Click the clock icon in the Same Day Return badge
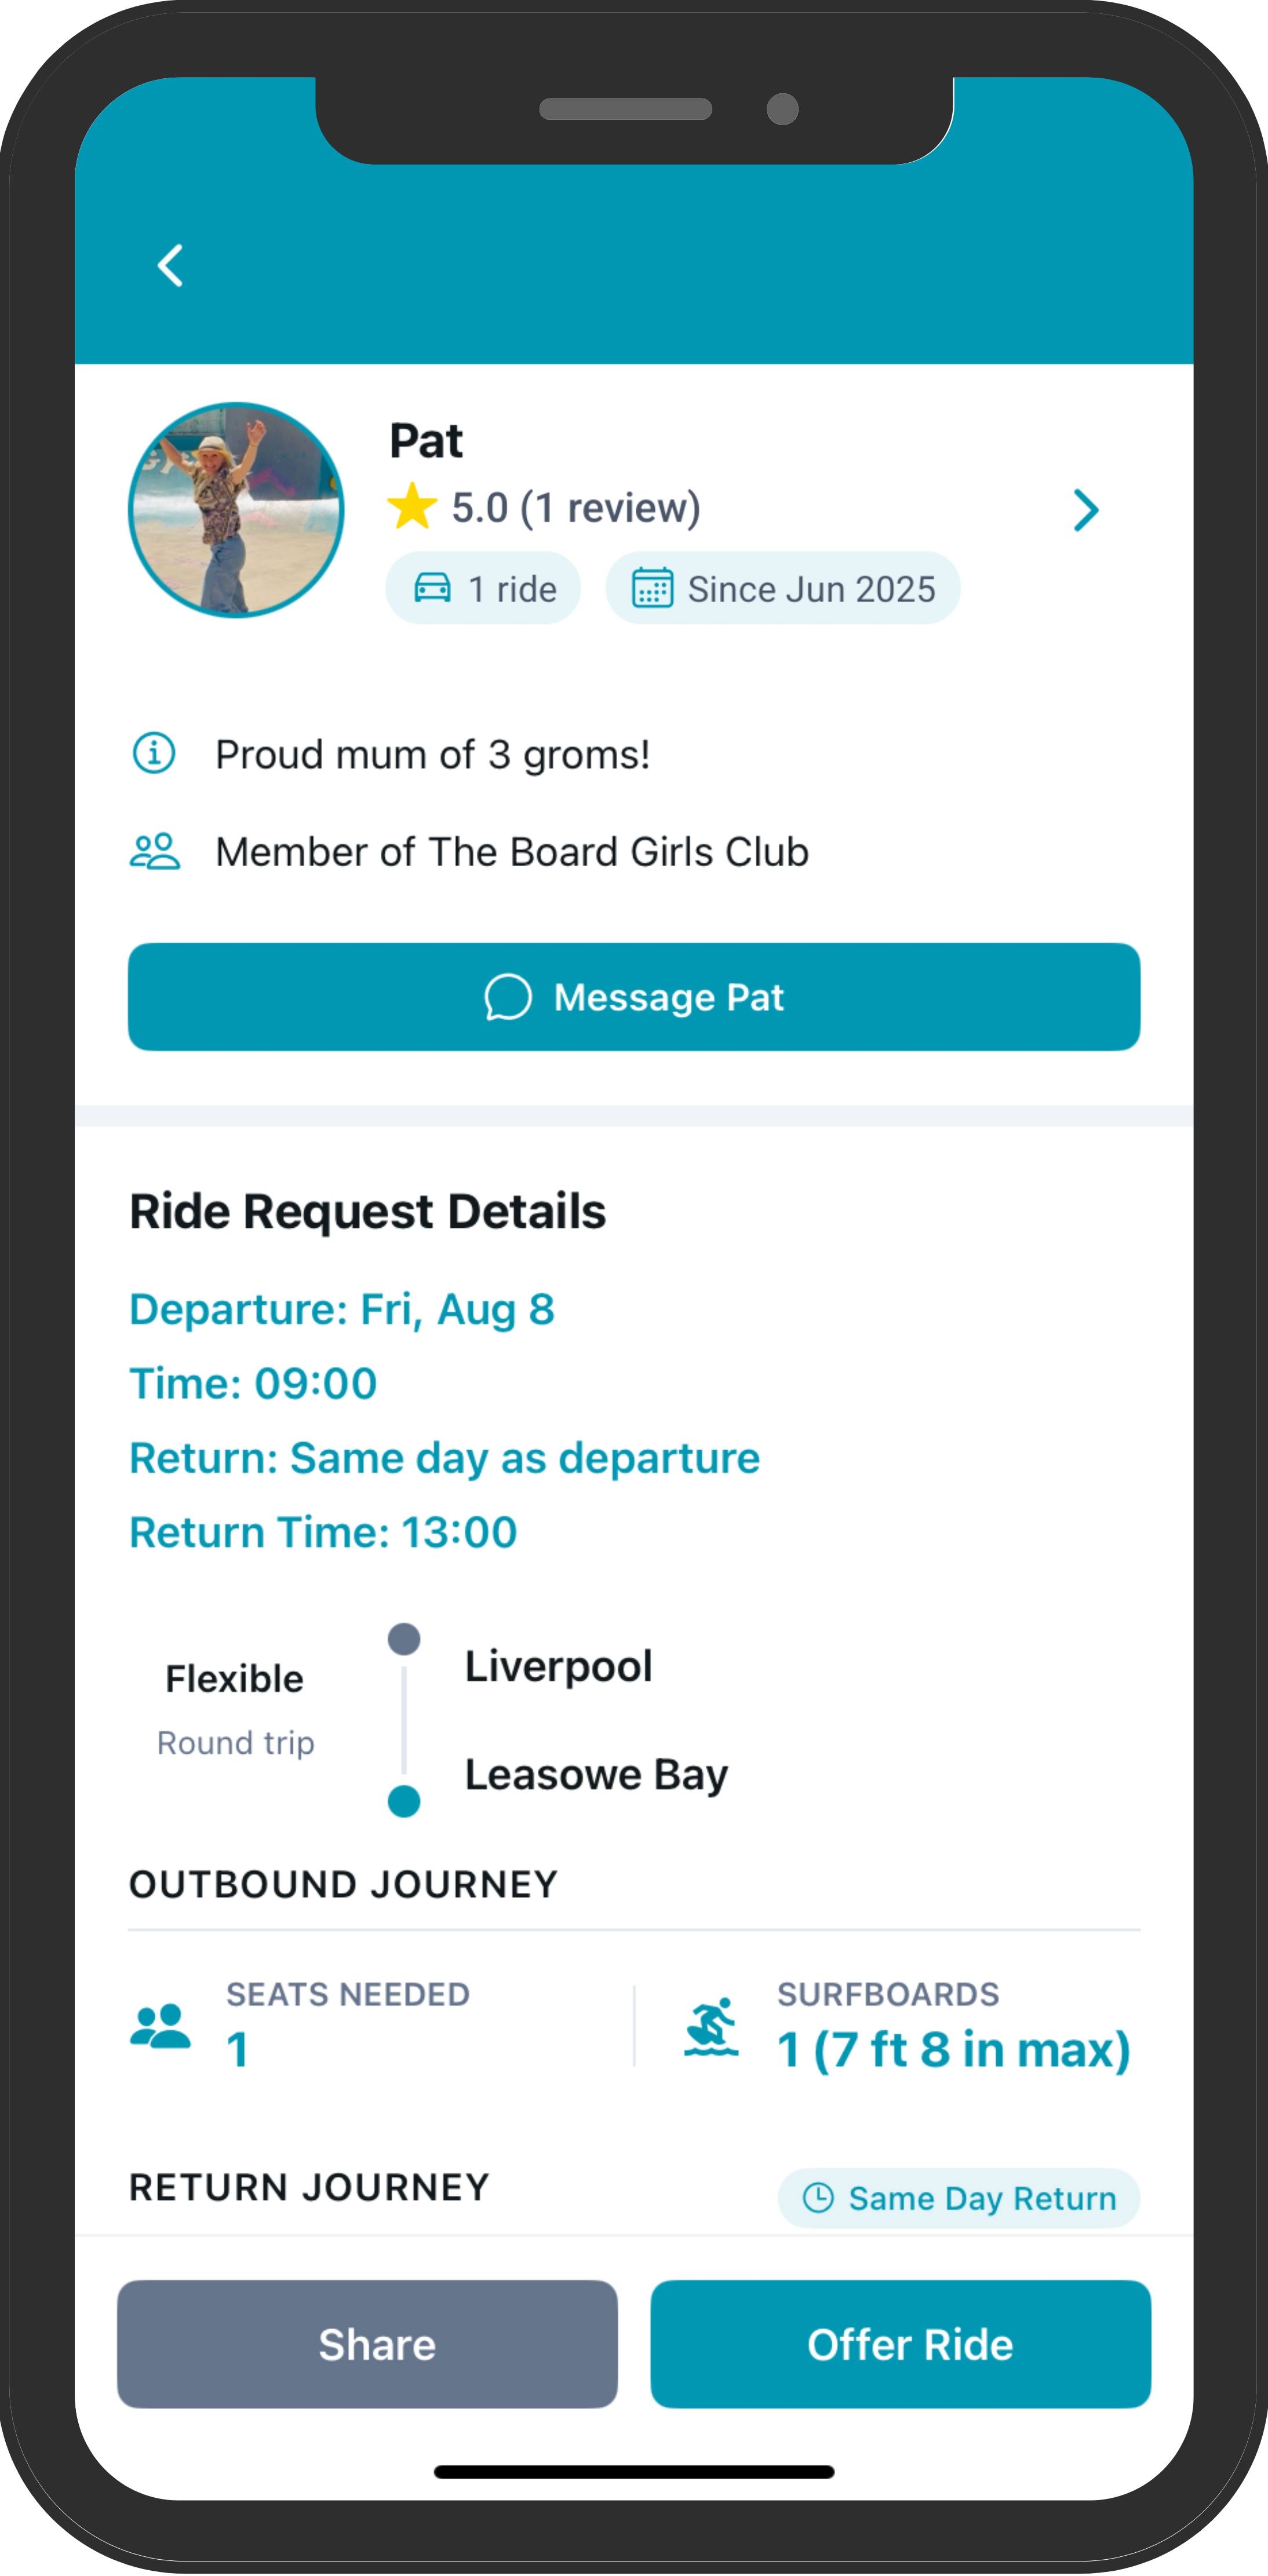The image size is (1268, 2576). coord(818,2198)
